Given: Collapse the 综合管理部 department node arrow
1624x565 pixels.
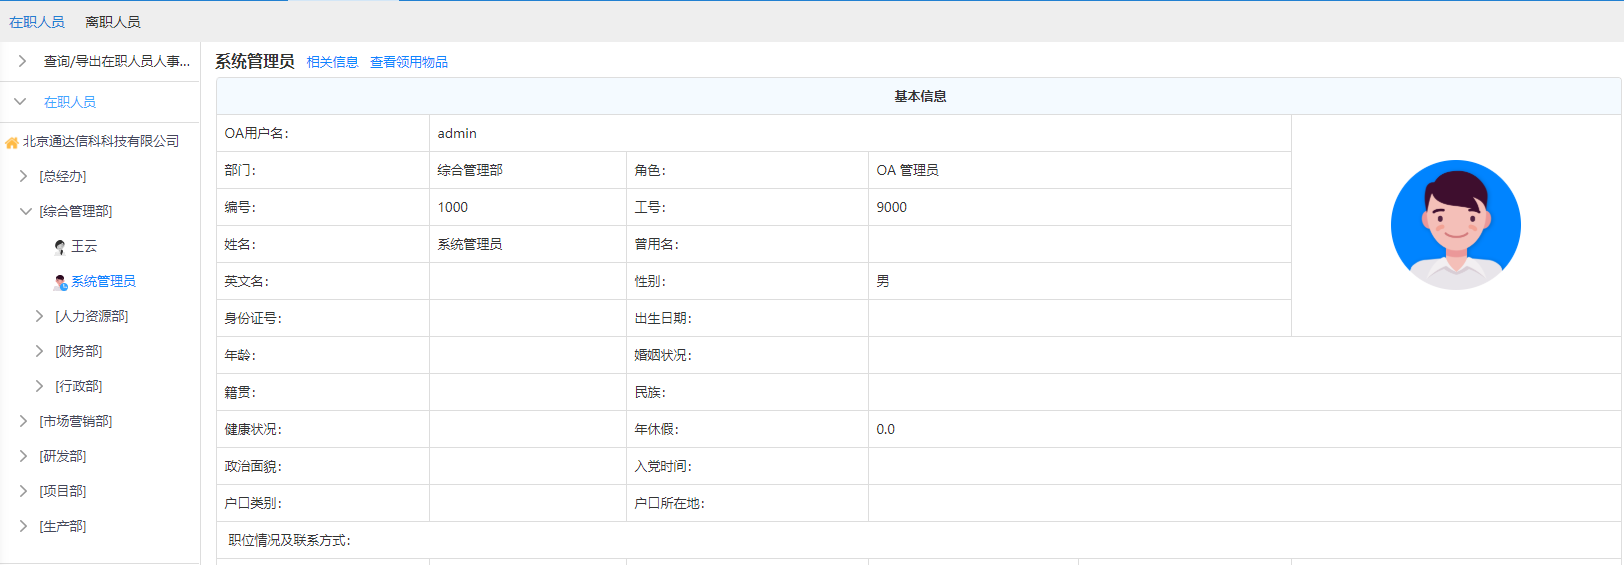Looking at the screenshot, I should pos(26,211).
